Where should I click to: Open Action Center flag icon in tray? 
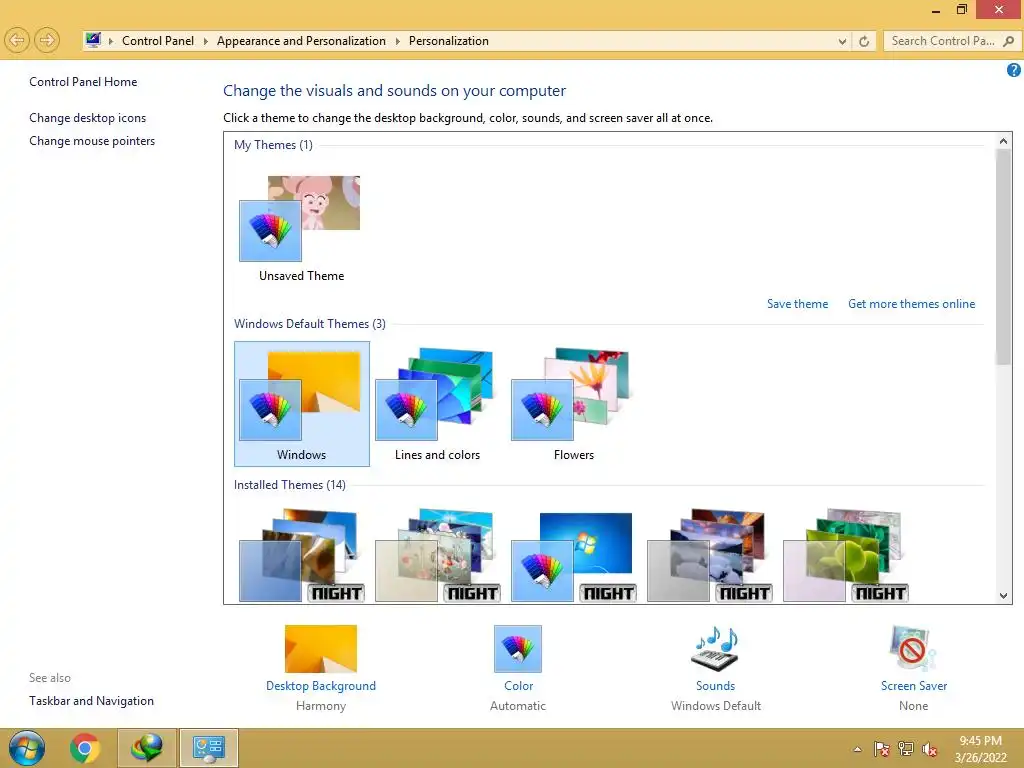(882, 749)
